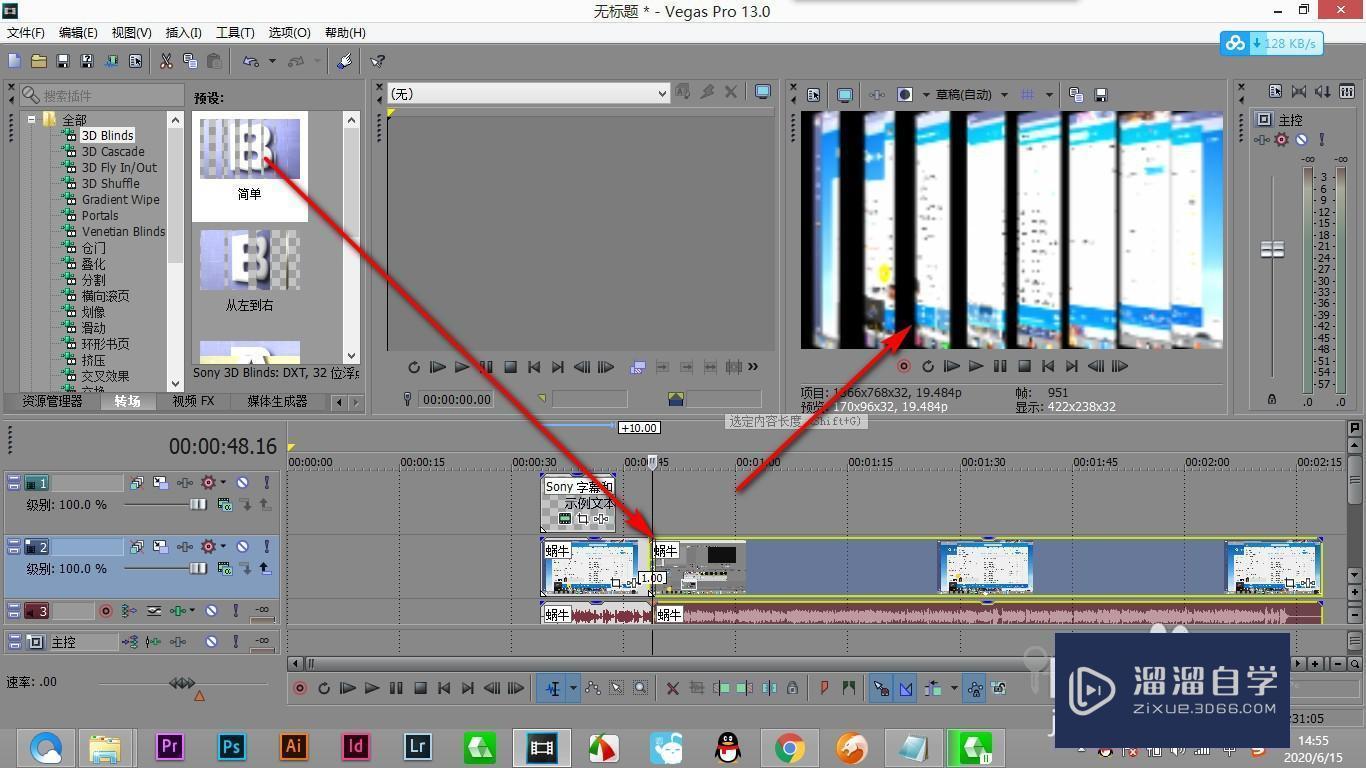Open a project with the folder icon

click(39, 61)
